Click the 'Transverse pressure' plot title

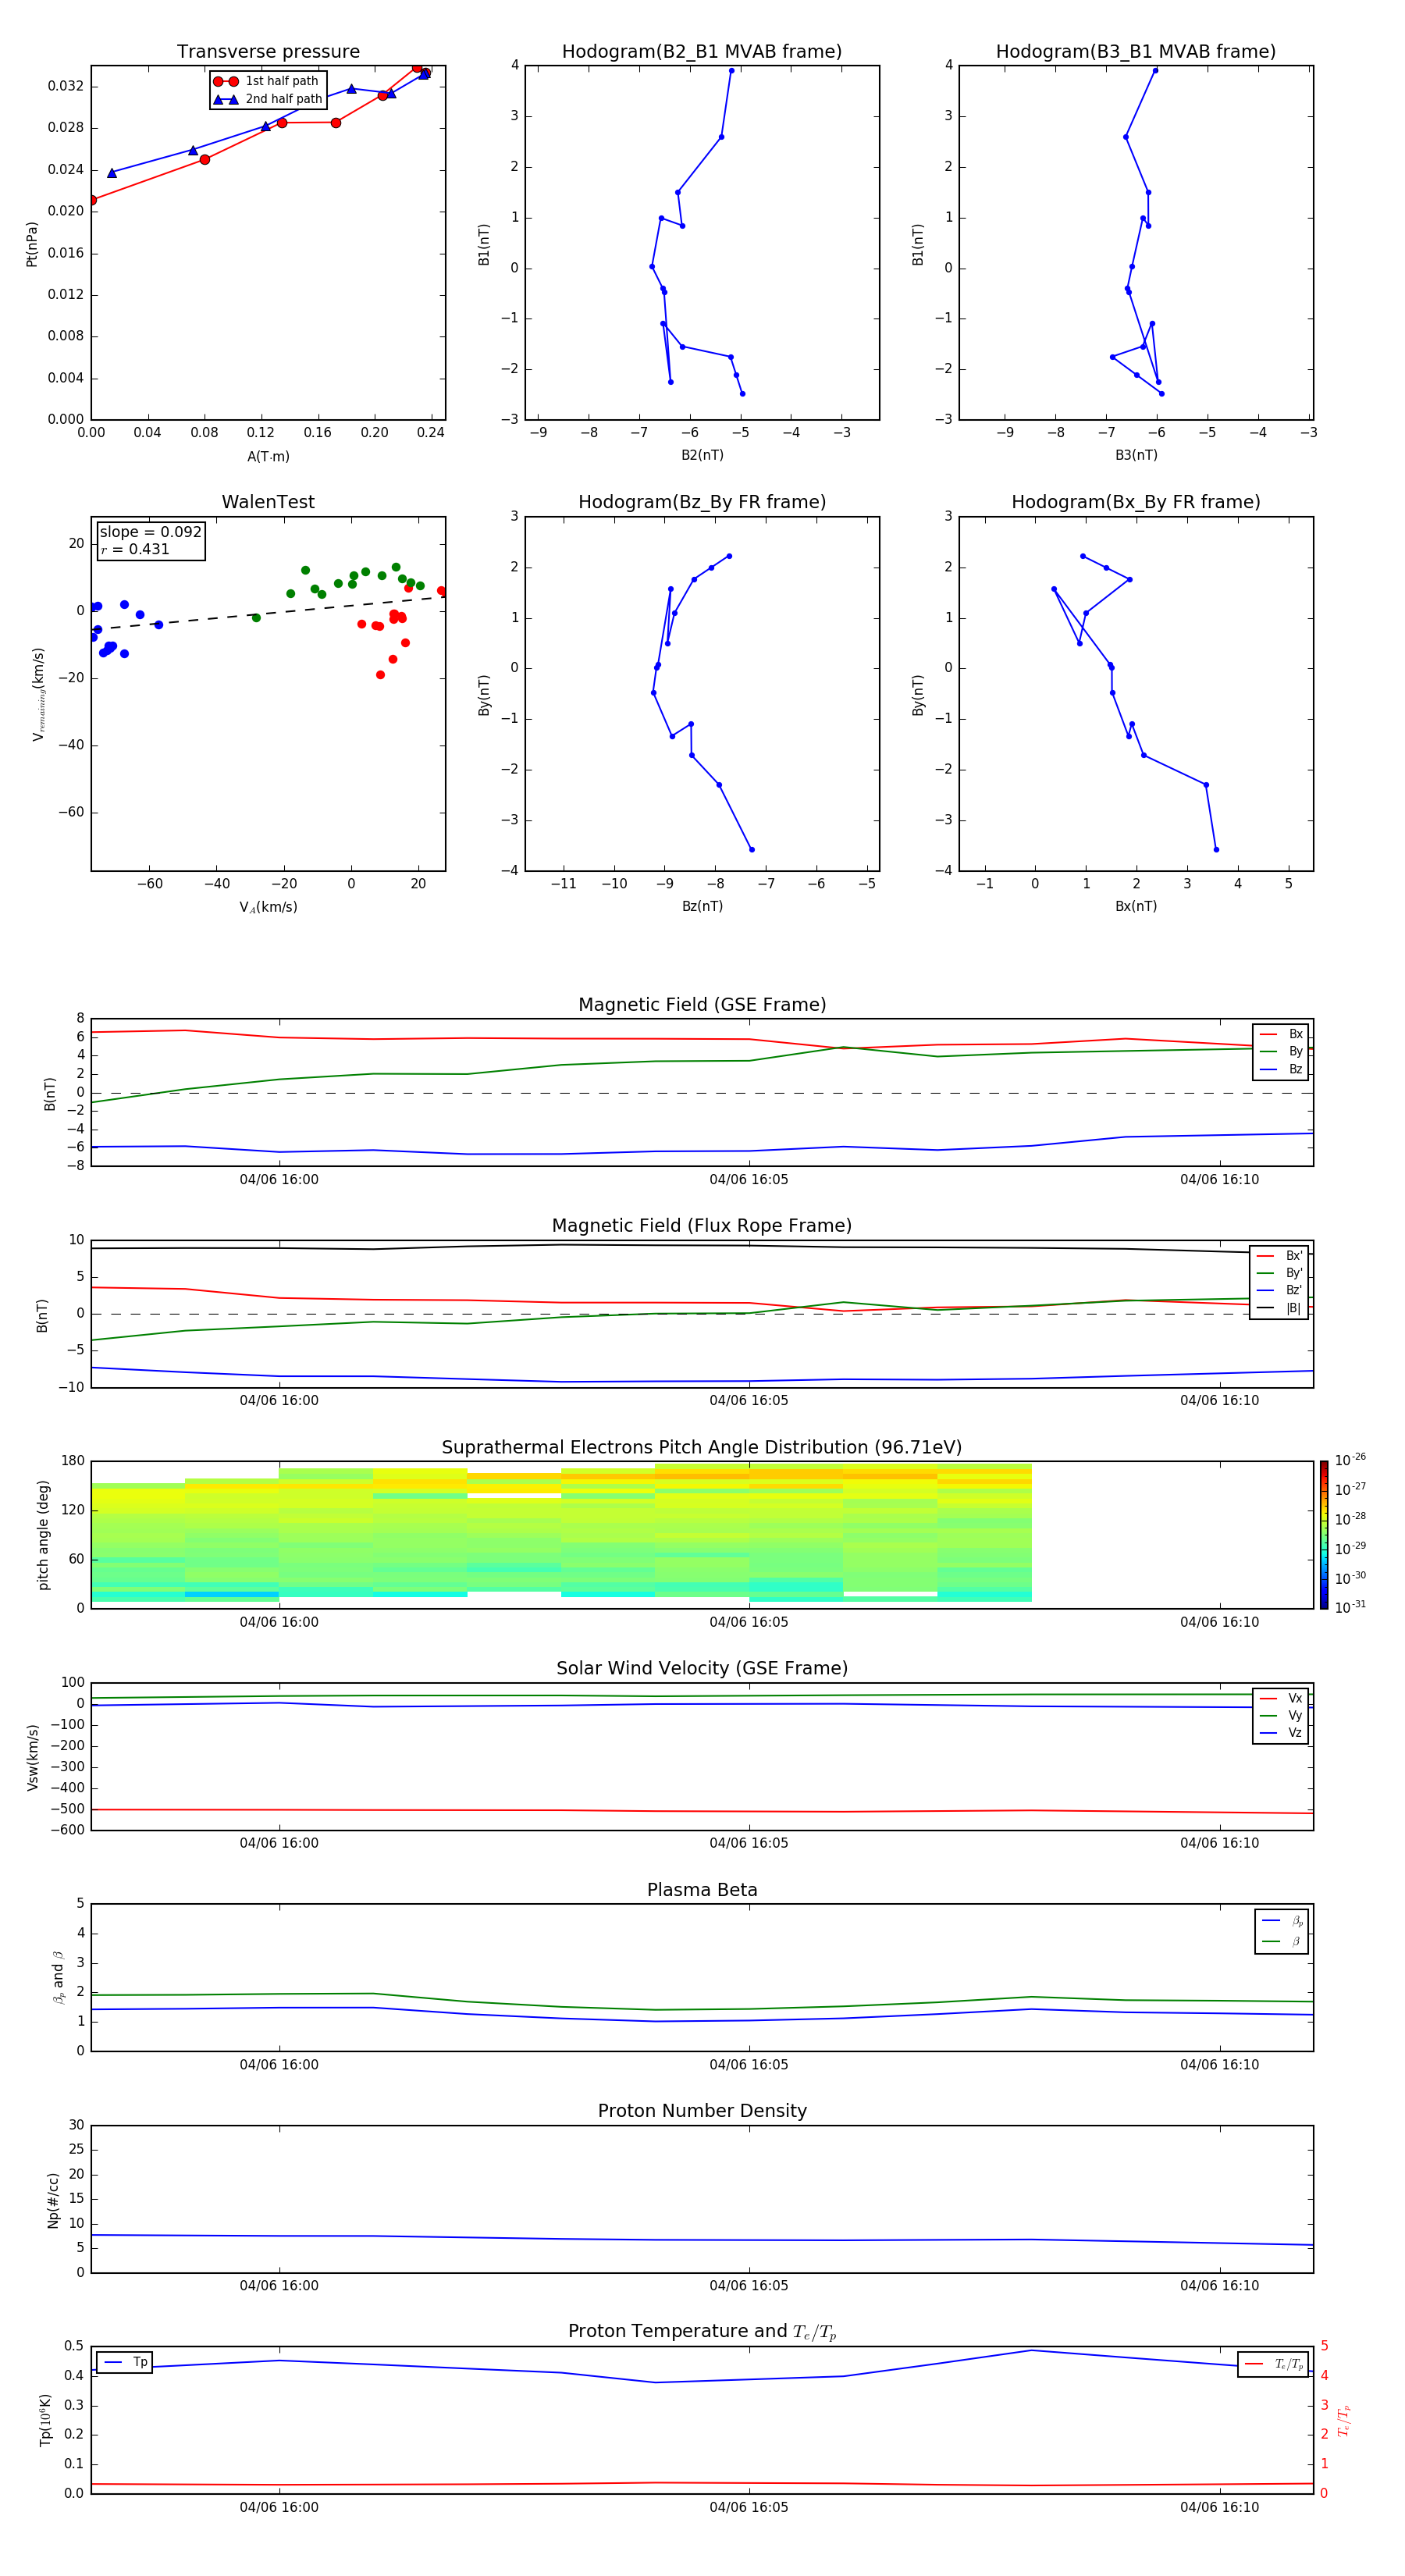[x=268, y=52]
